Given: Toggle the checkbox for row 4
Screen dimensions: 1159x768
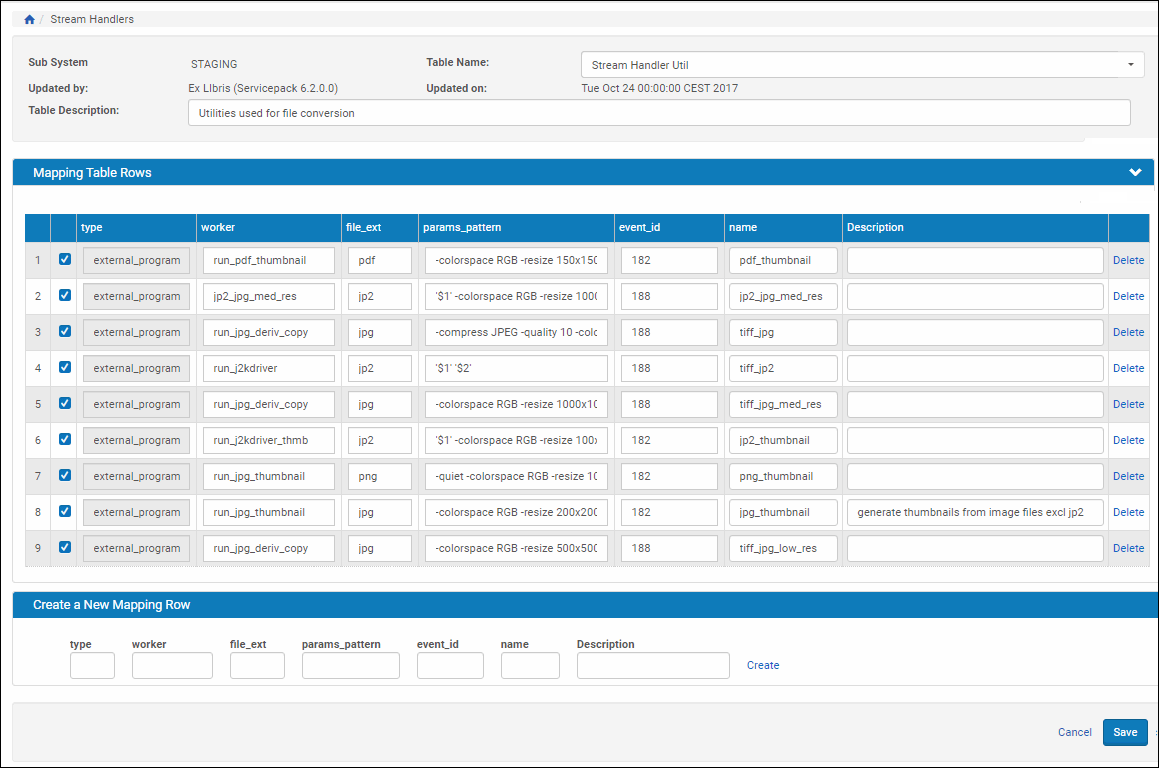Looking at the screenshot, I should point(65,368).
